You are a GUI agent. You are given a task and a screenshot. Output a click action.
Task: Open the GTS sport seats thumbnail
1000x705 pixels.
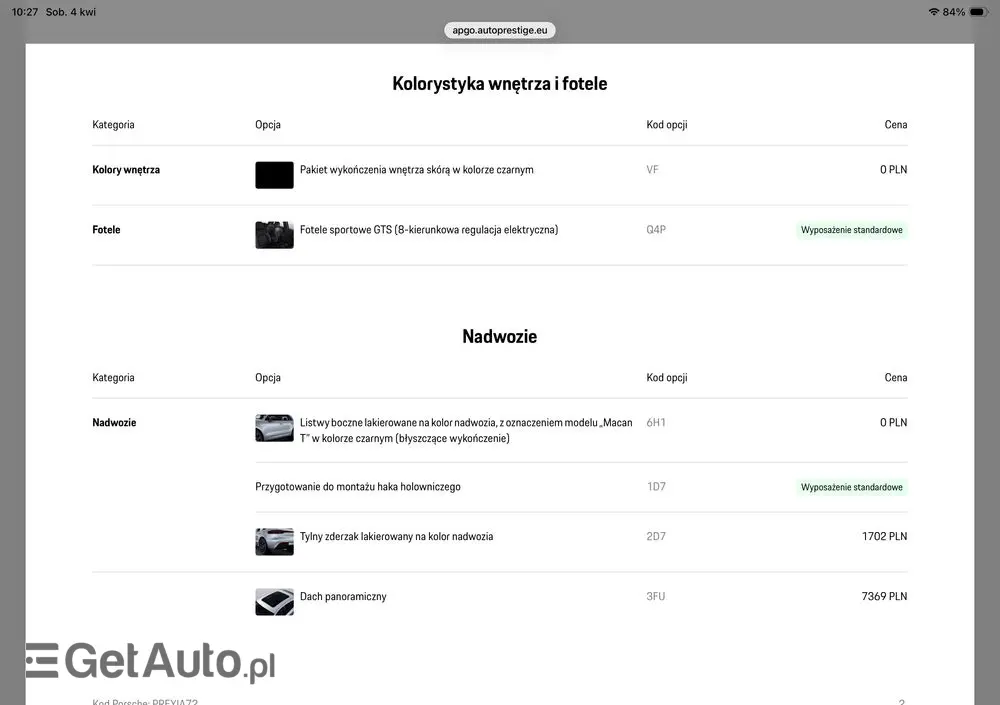pos(274,235)
